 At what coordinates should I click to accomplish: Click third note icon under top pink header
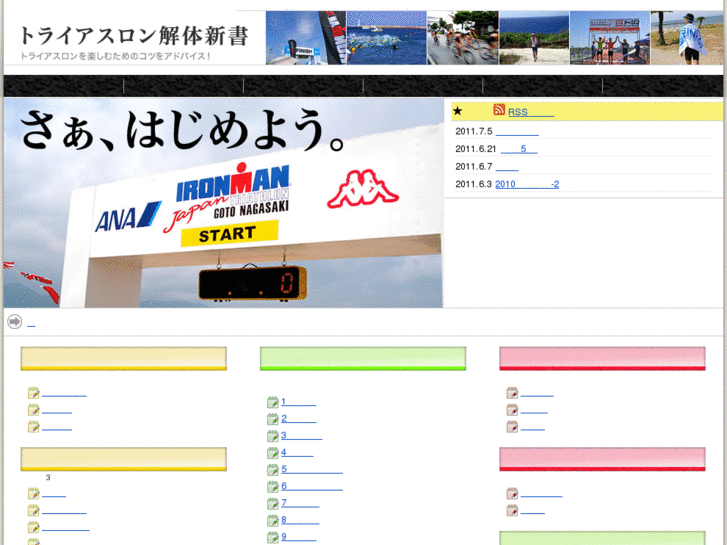tap(512, 426)
